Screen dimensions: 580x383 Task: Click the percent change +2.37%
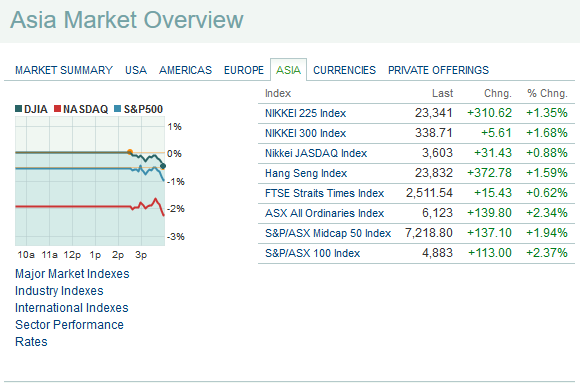547,253
